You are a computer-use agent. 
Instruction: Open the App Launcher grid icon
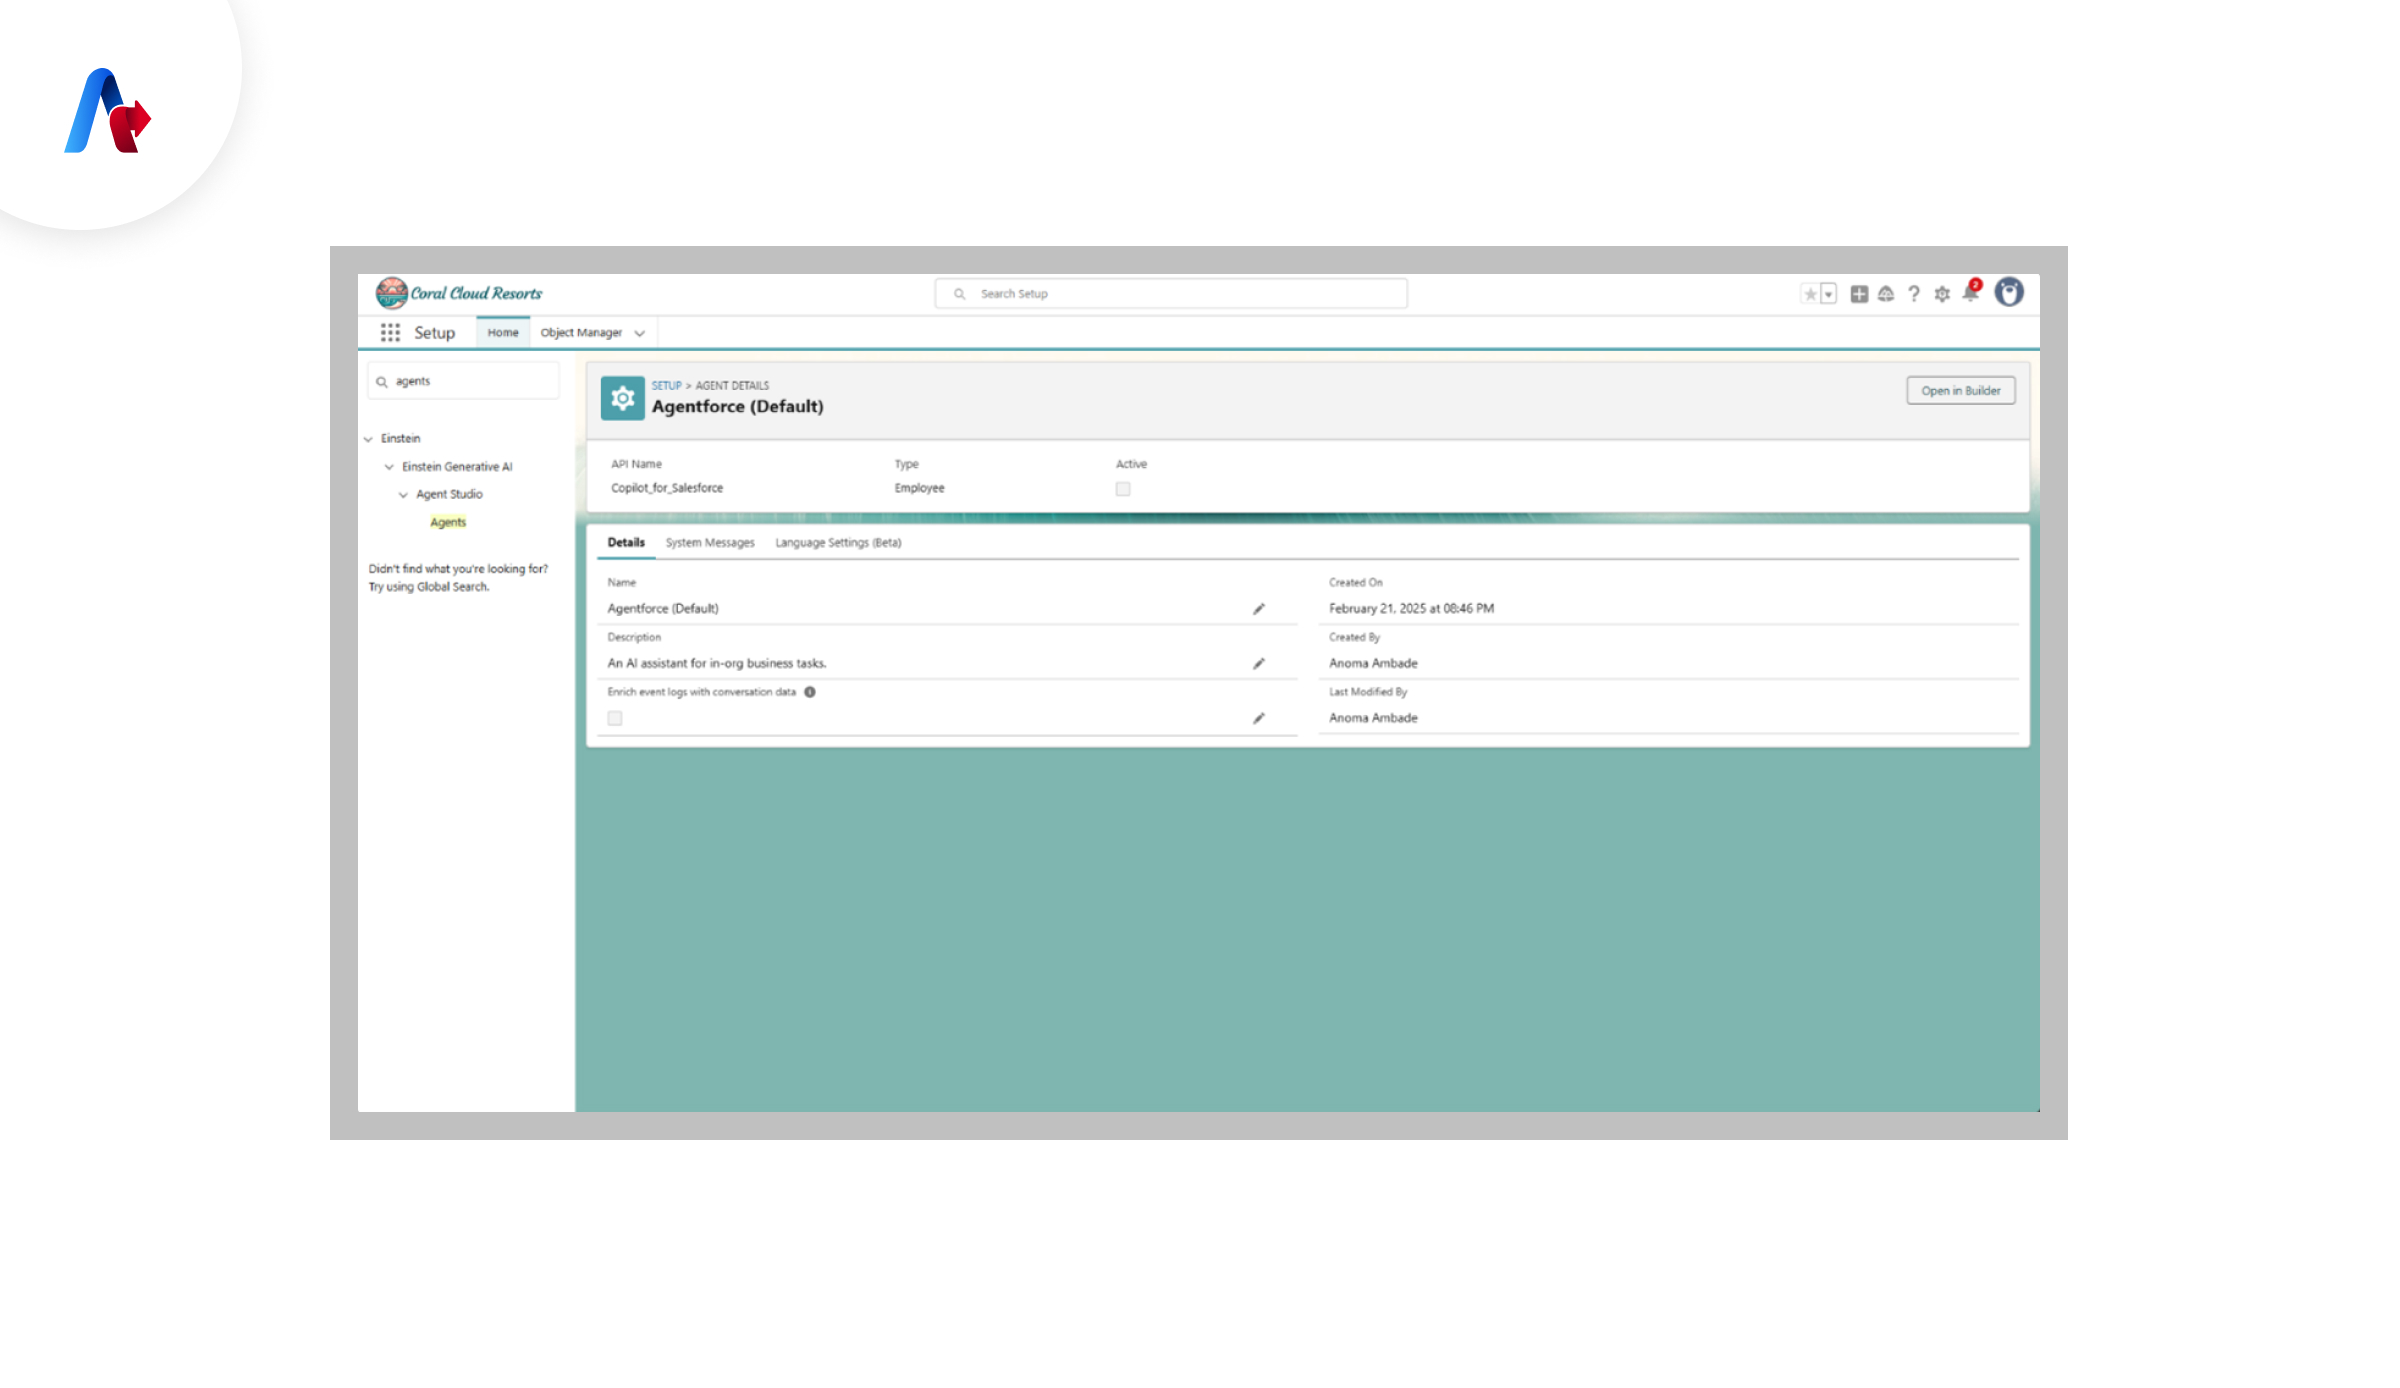pyautogui.click(x=390, y=332)
